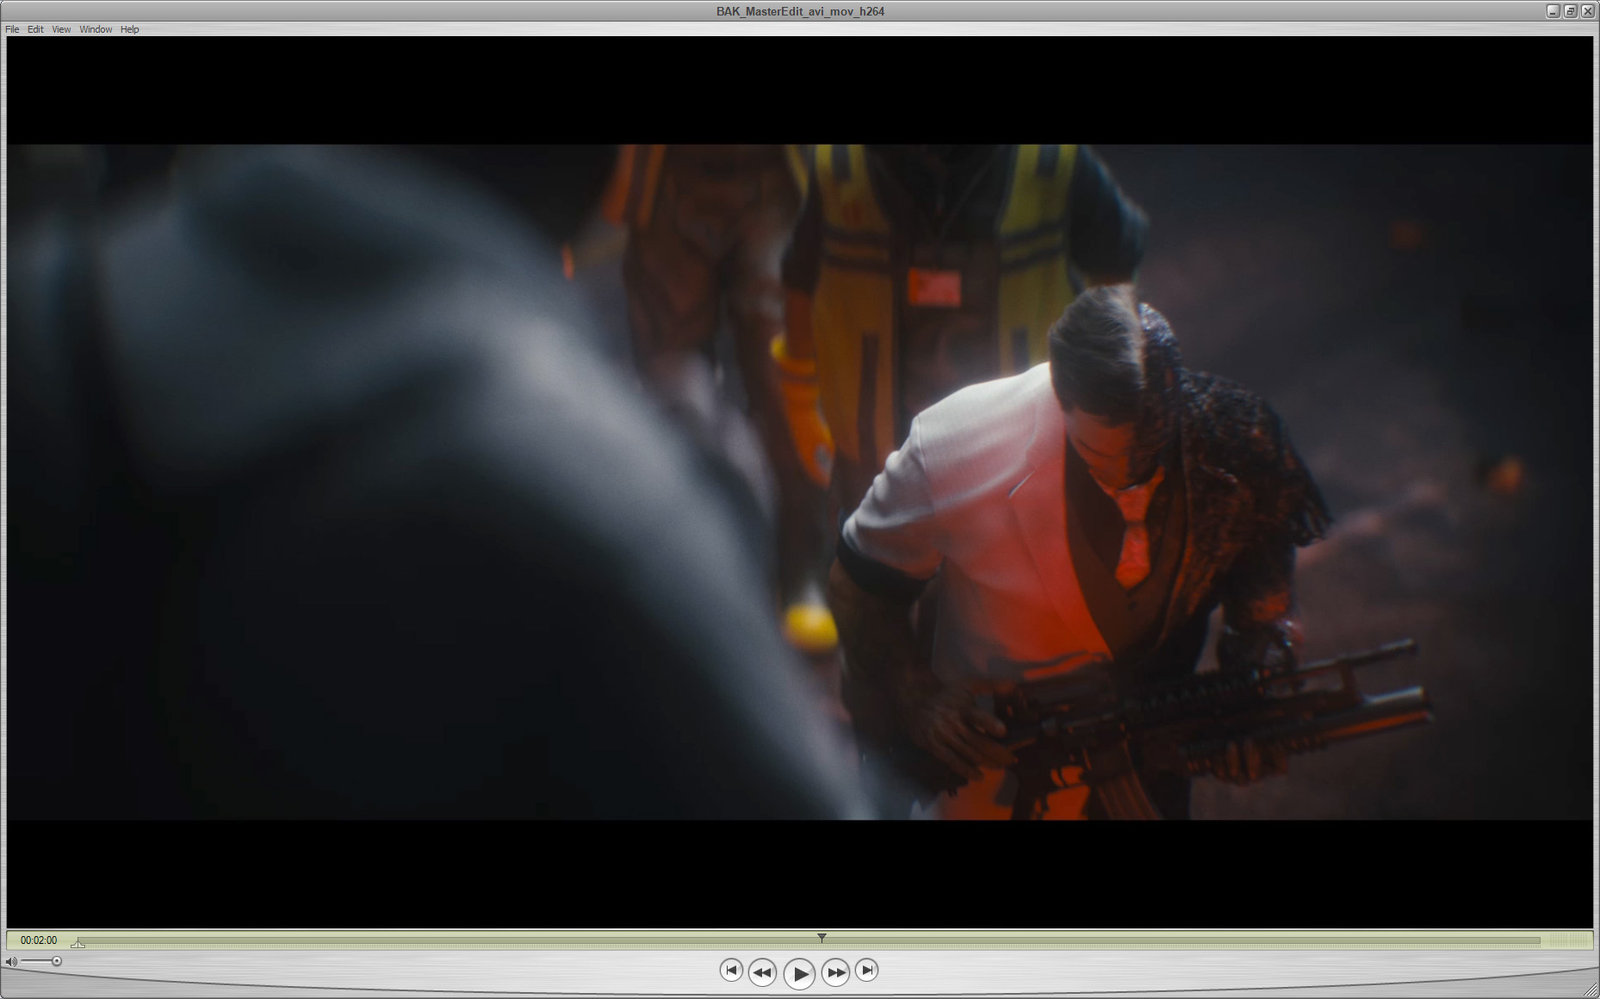This screenshot has width=1600, height=999.
Task: Click the playhead marker on the timeline
Action: [x=821, y=937]
